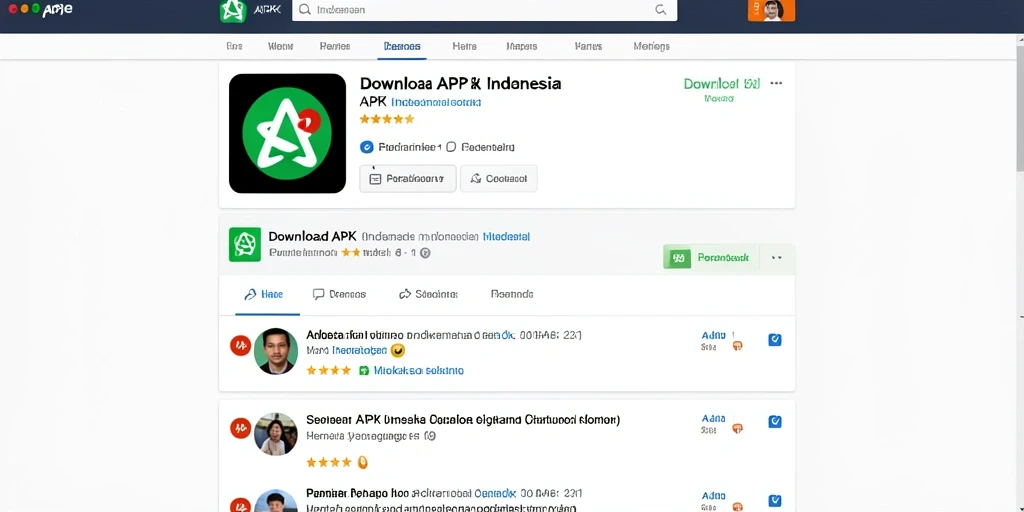Click the orange coin icon after the Seoteat review's stars
1024x512 pixels.
(x=363, y=462)
